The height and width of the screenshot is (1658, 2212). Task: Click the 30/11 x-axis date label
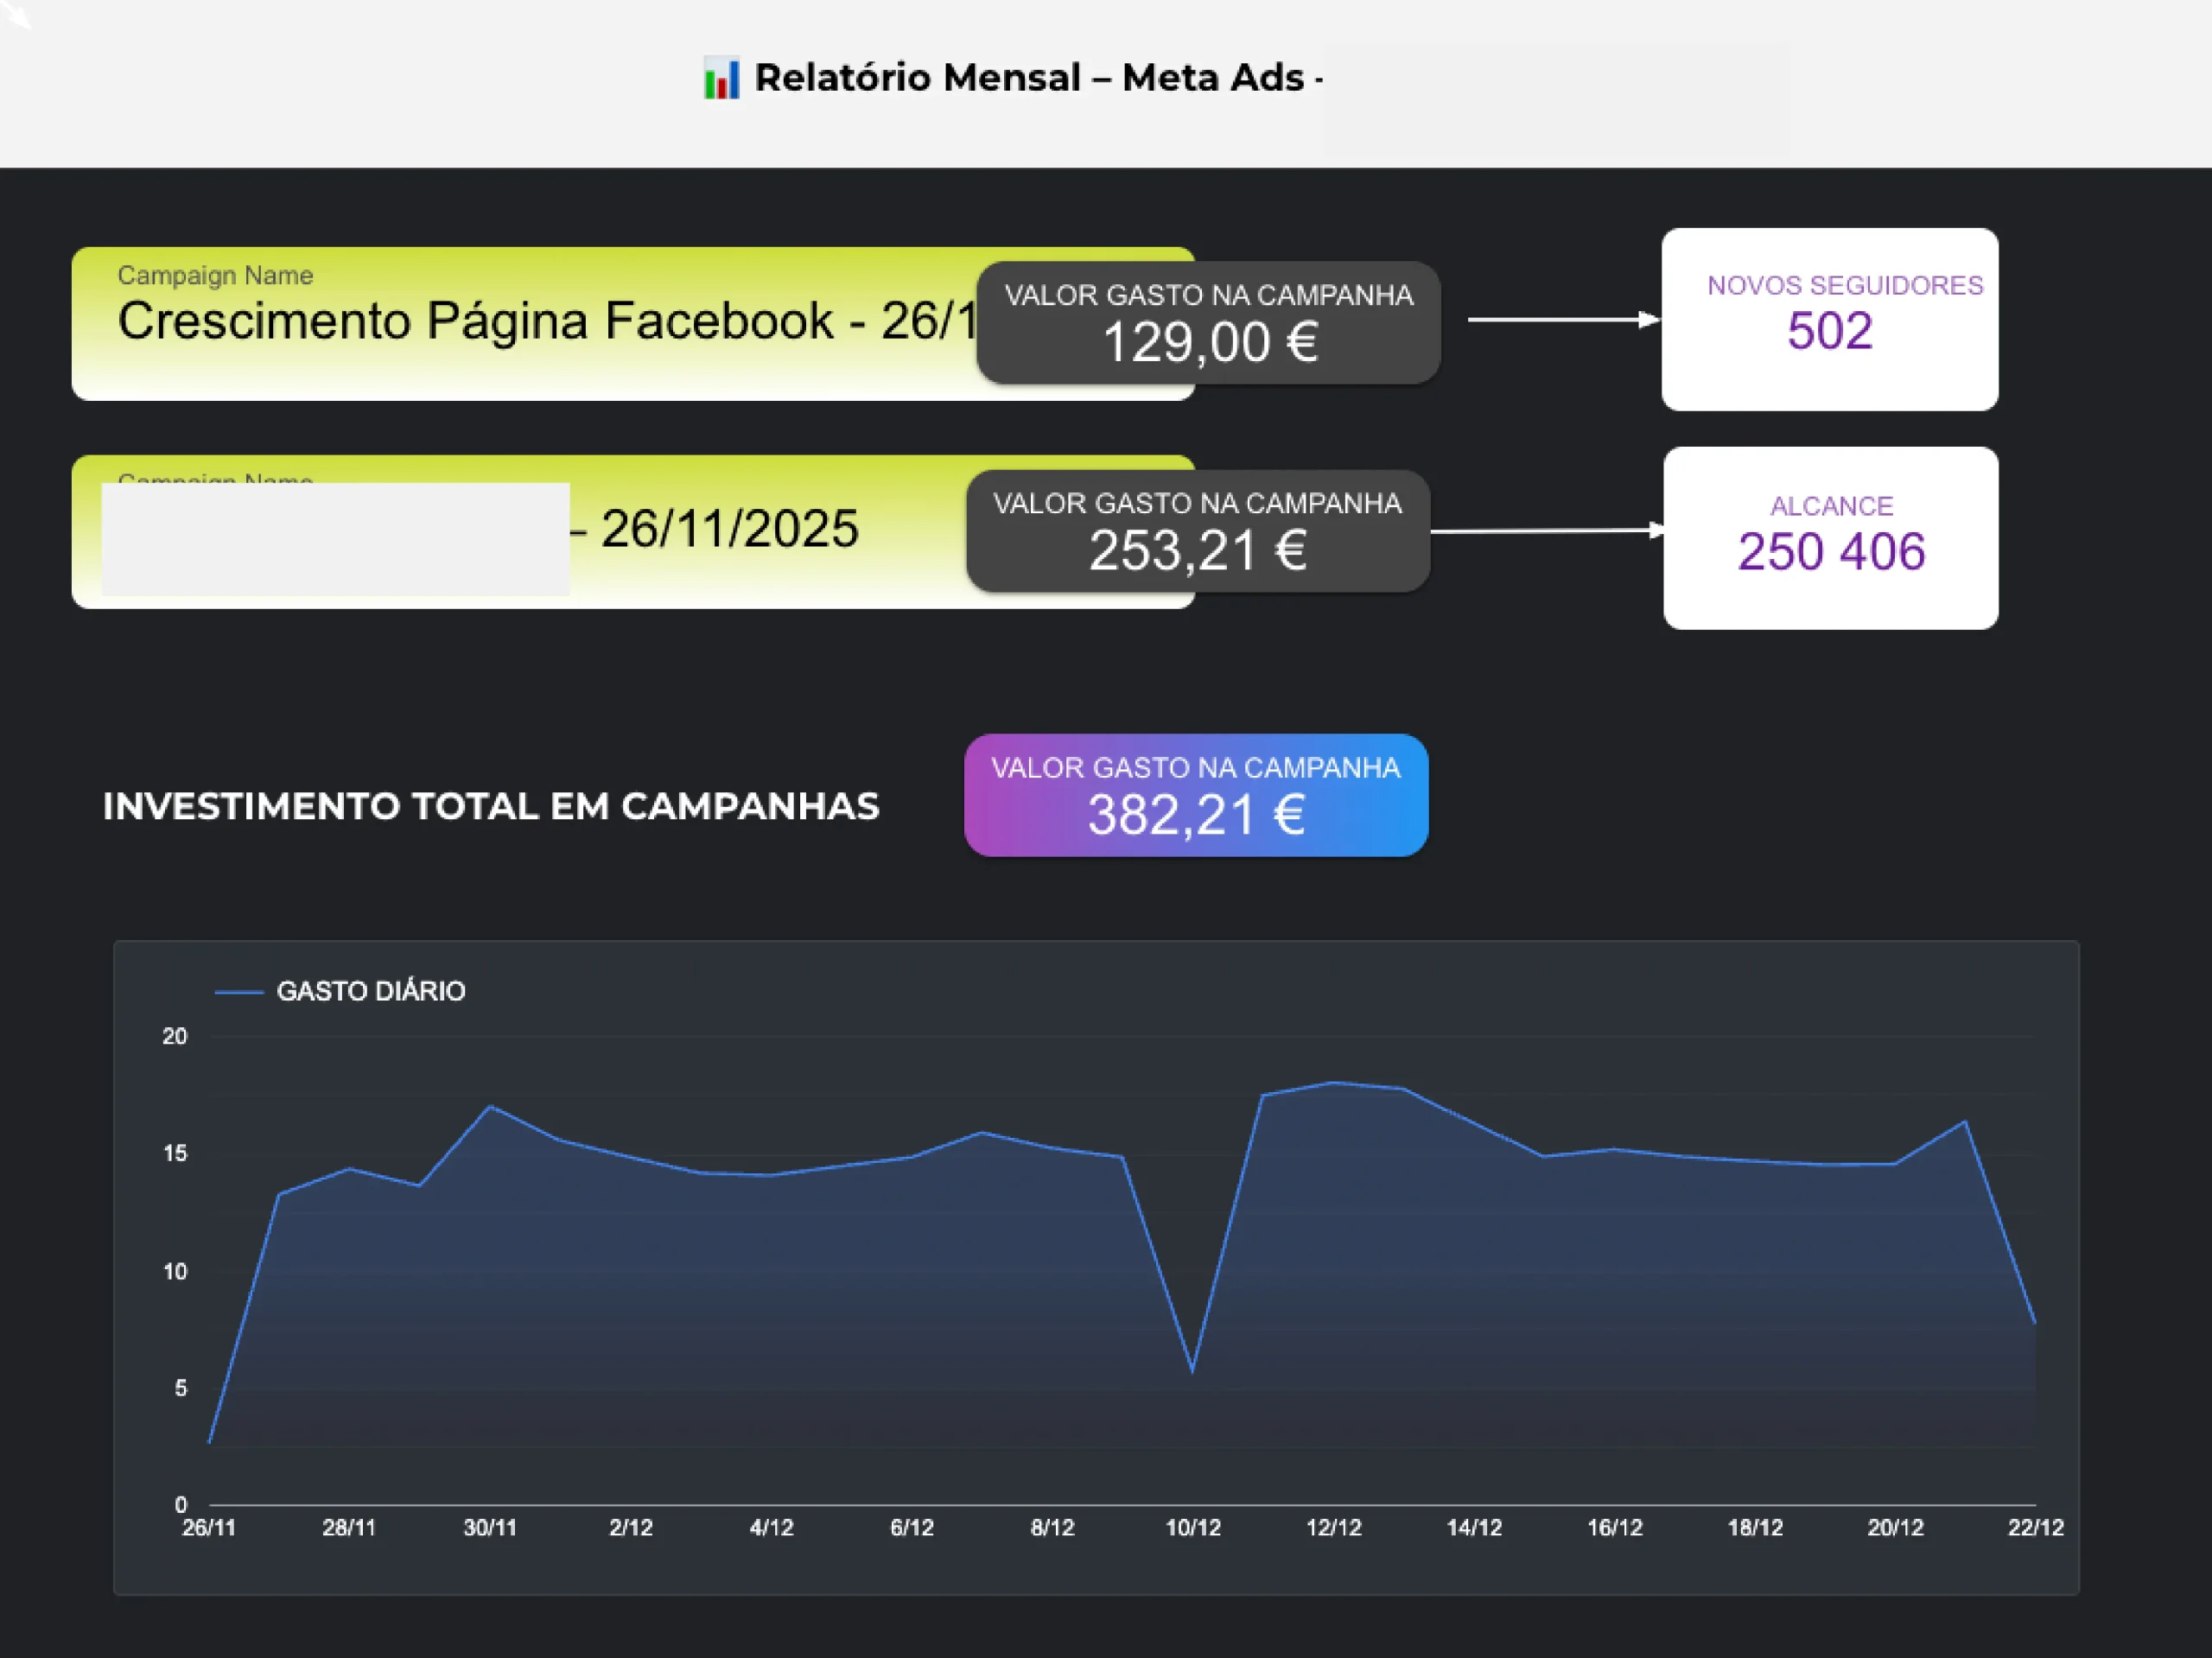pyautogui.click(x=490, y=1527)
